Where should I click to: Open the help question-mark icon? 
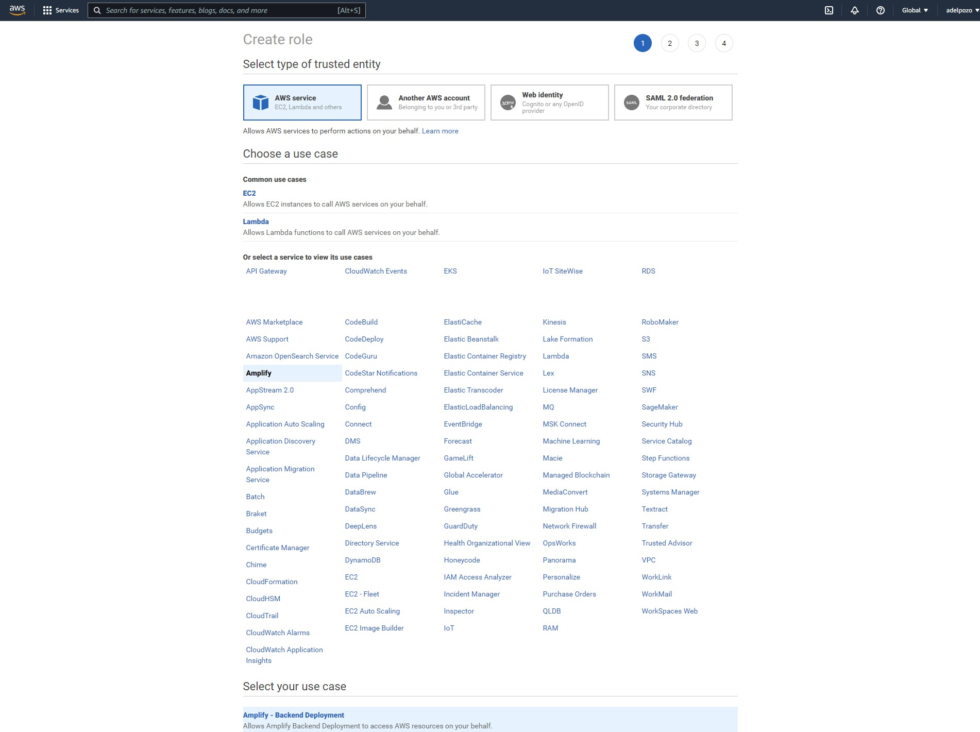(x=880, y=10)
